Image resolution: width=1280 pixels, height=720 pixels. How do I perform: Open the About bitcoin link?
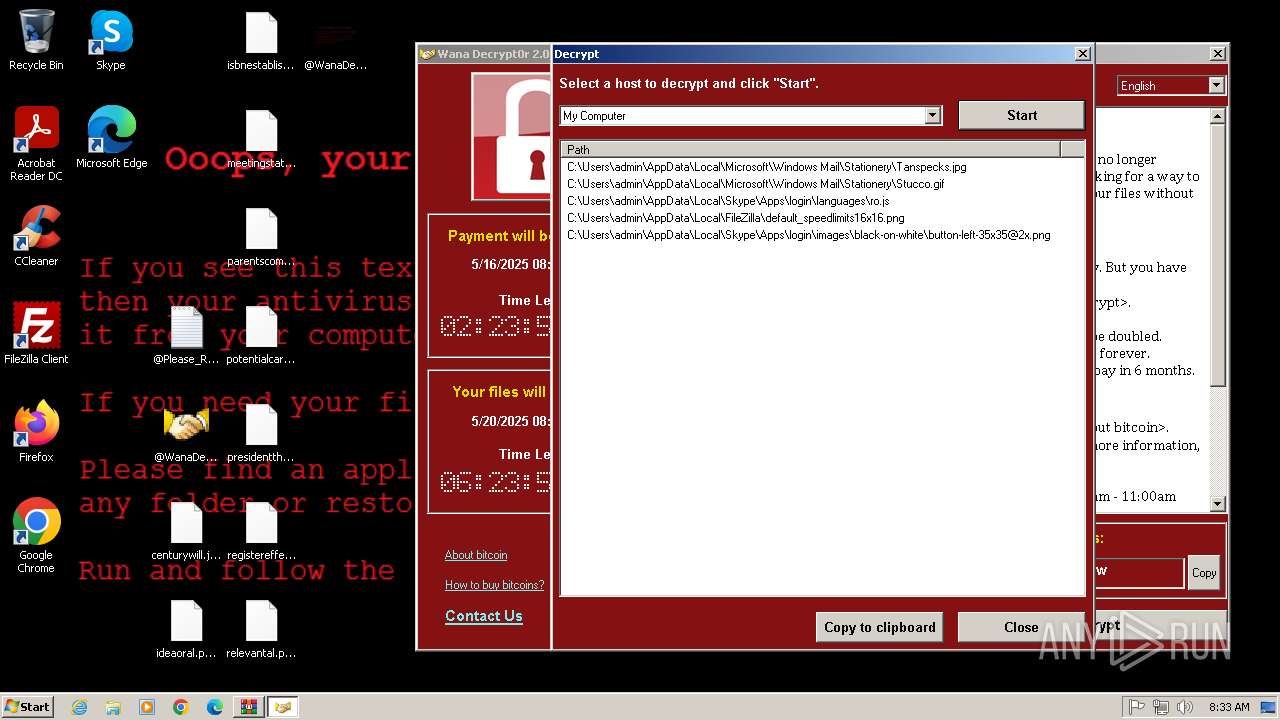pos(476,555)
